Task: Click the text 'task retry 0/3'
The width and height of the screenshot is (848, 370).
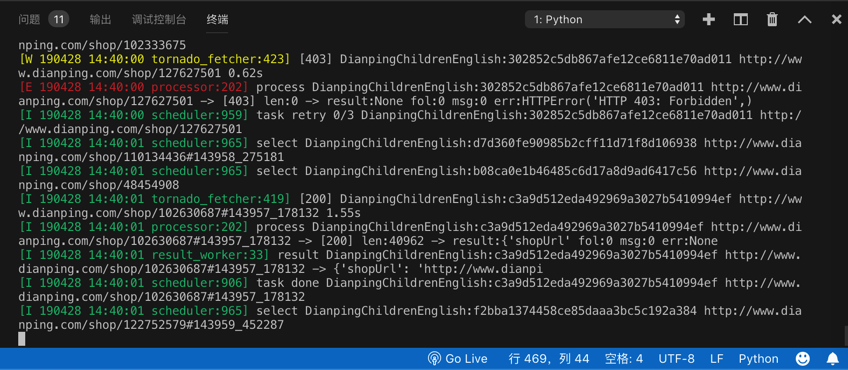Action: point(305,115)
